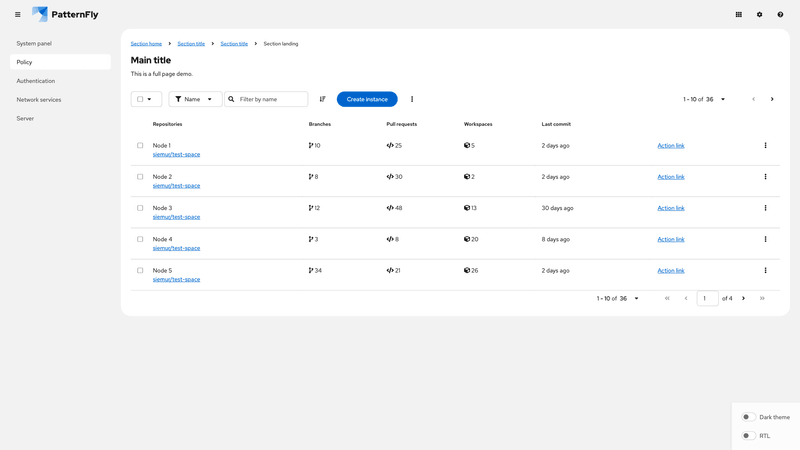This screenshot has width=800, height=450.
Task: Click 30 days ago in Node 3 row
Action: coord(557,208)
